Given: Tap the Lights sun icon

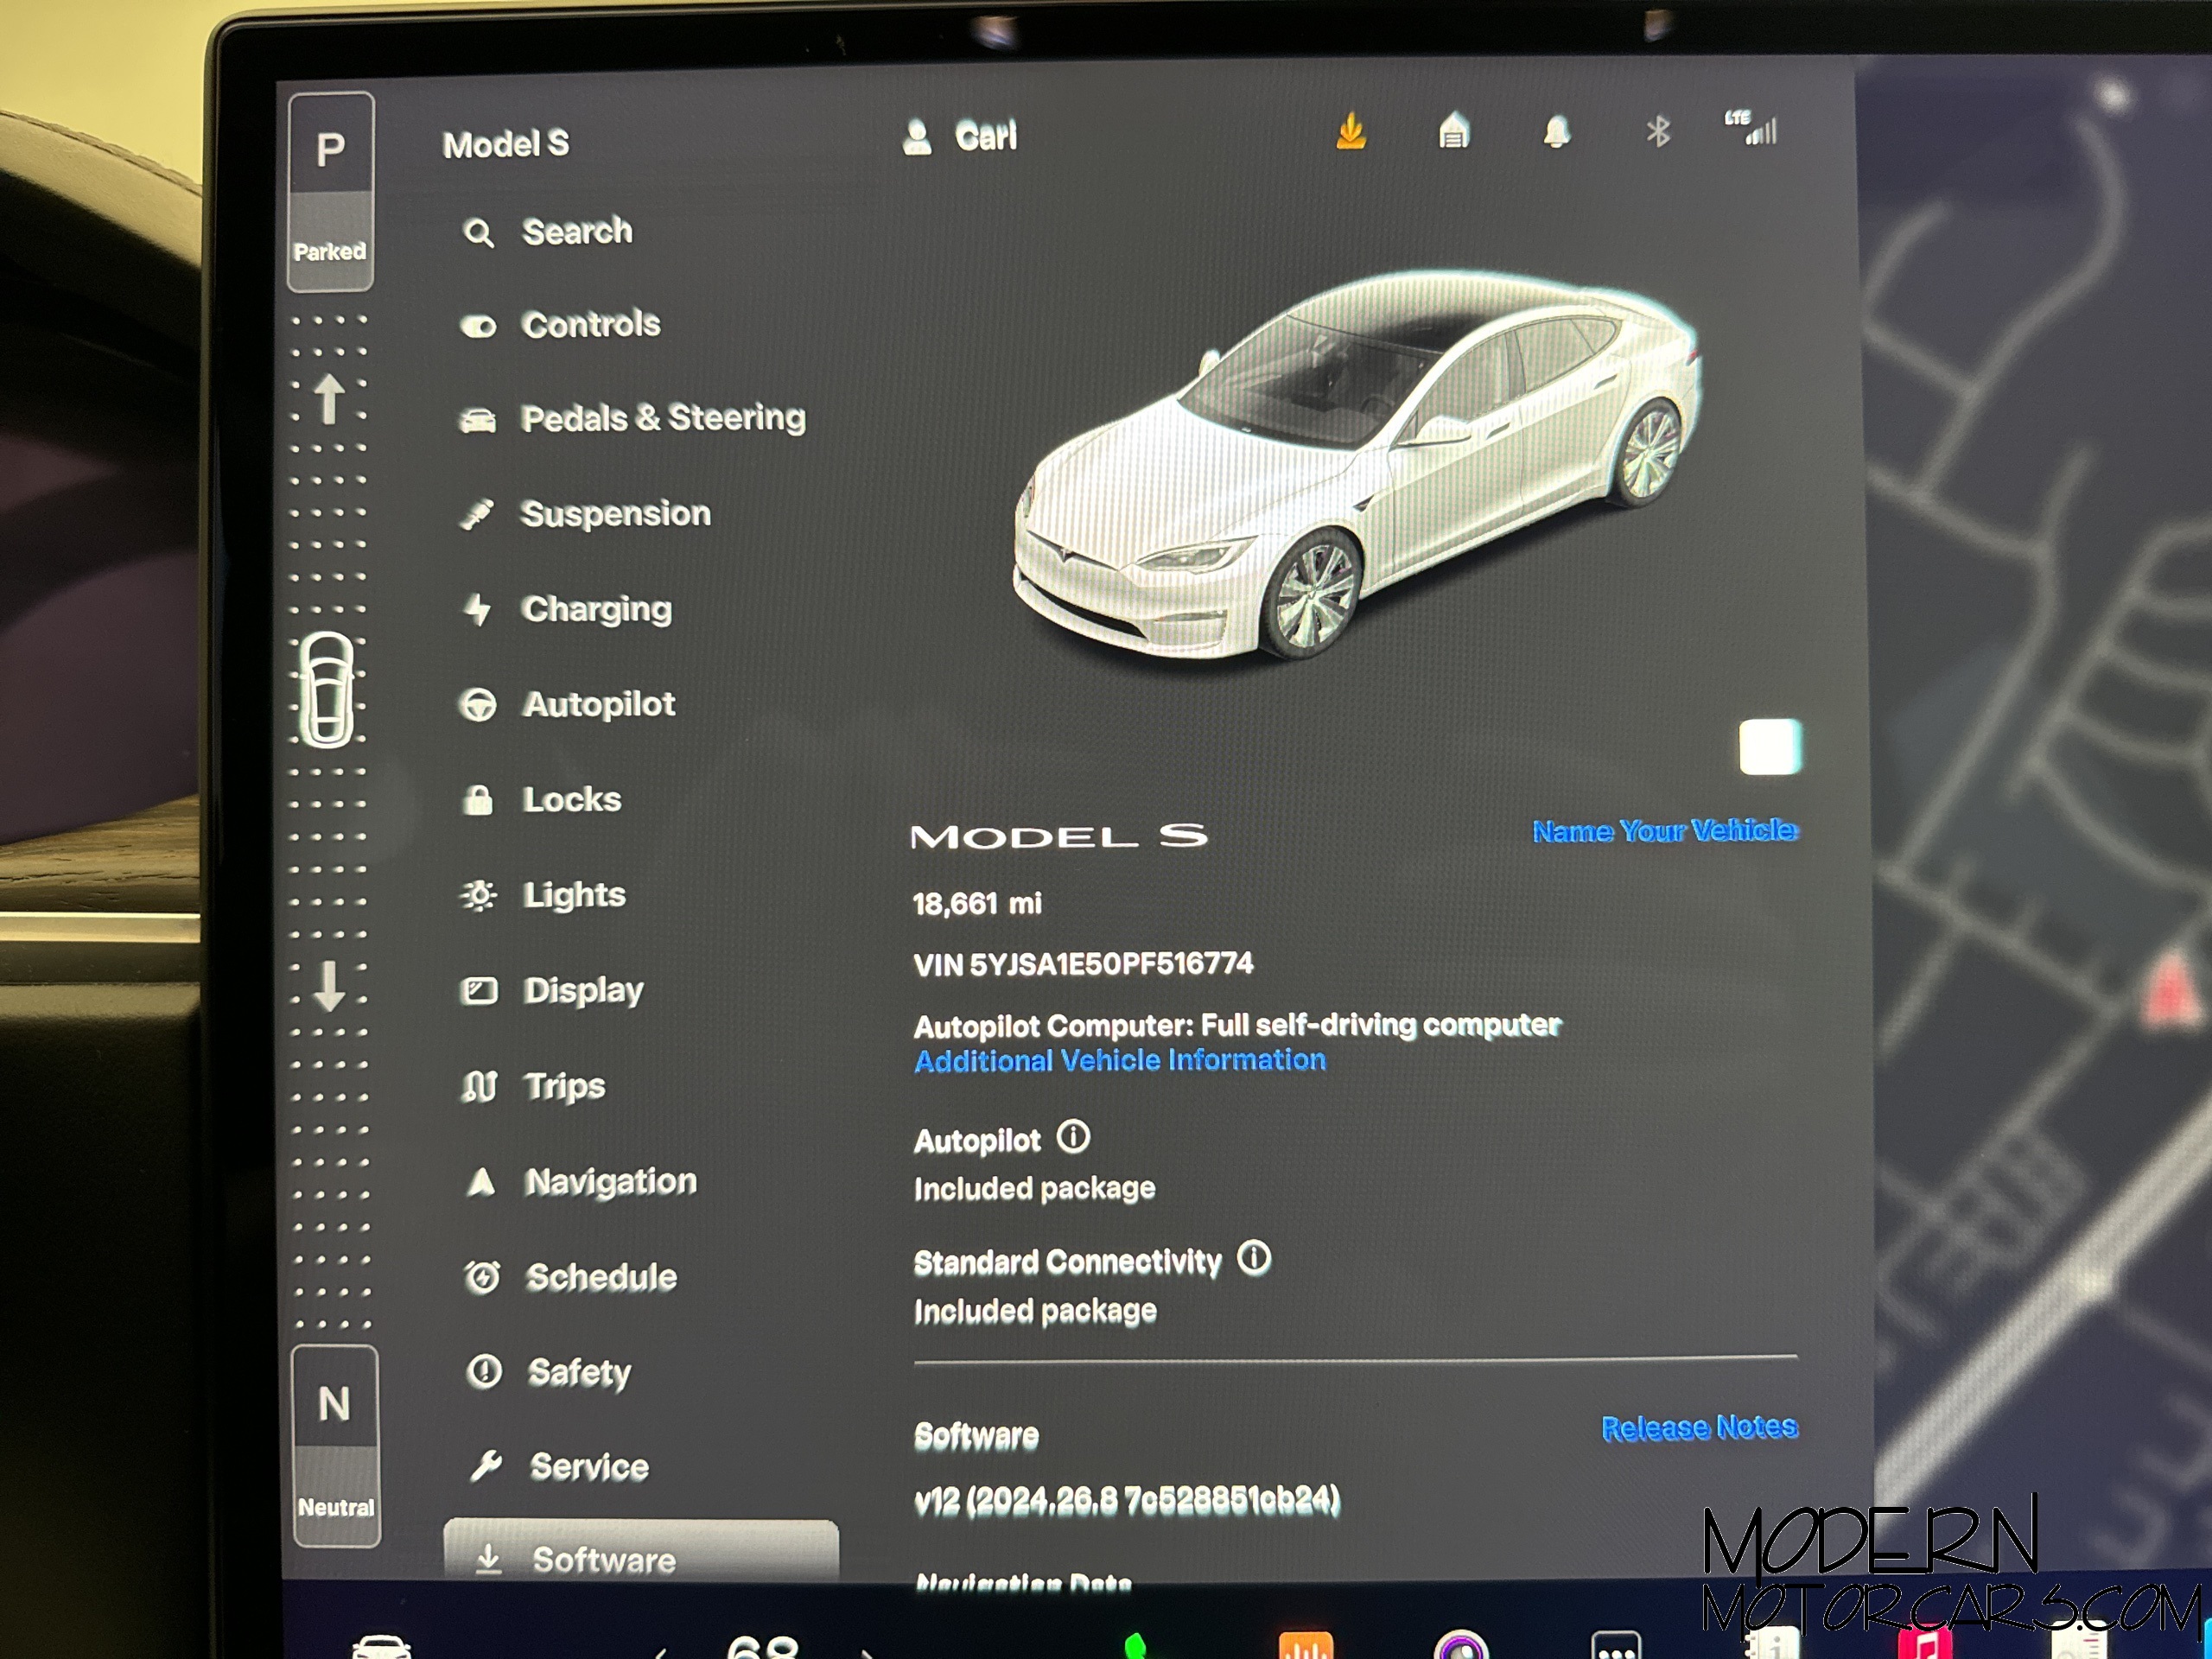Looking at the screenshot, I should pos(478,895).
